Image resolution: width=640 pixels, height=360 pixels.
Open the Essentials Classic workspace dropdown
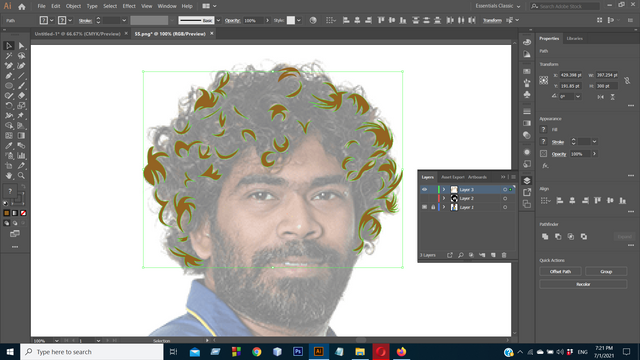coord(498,6)
